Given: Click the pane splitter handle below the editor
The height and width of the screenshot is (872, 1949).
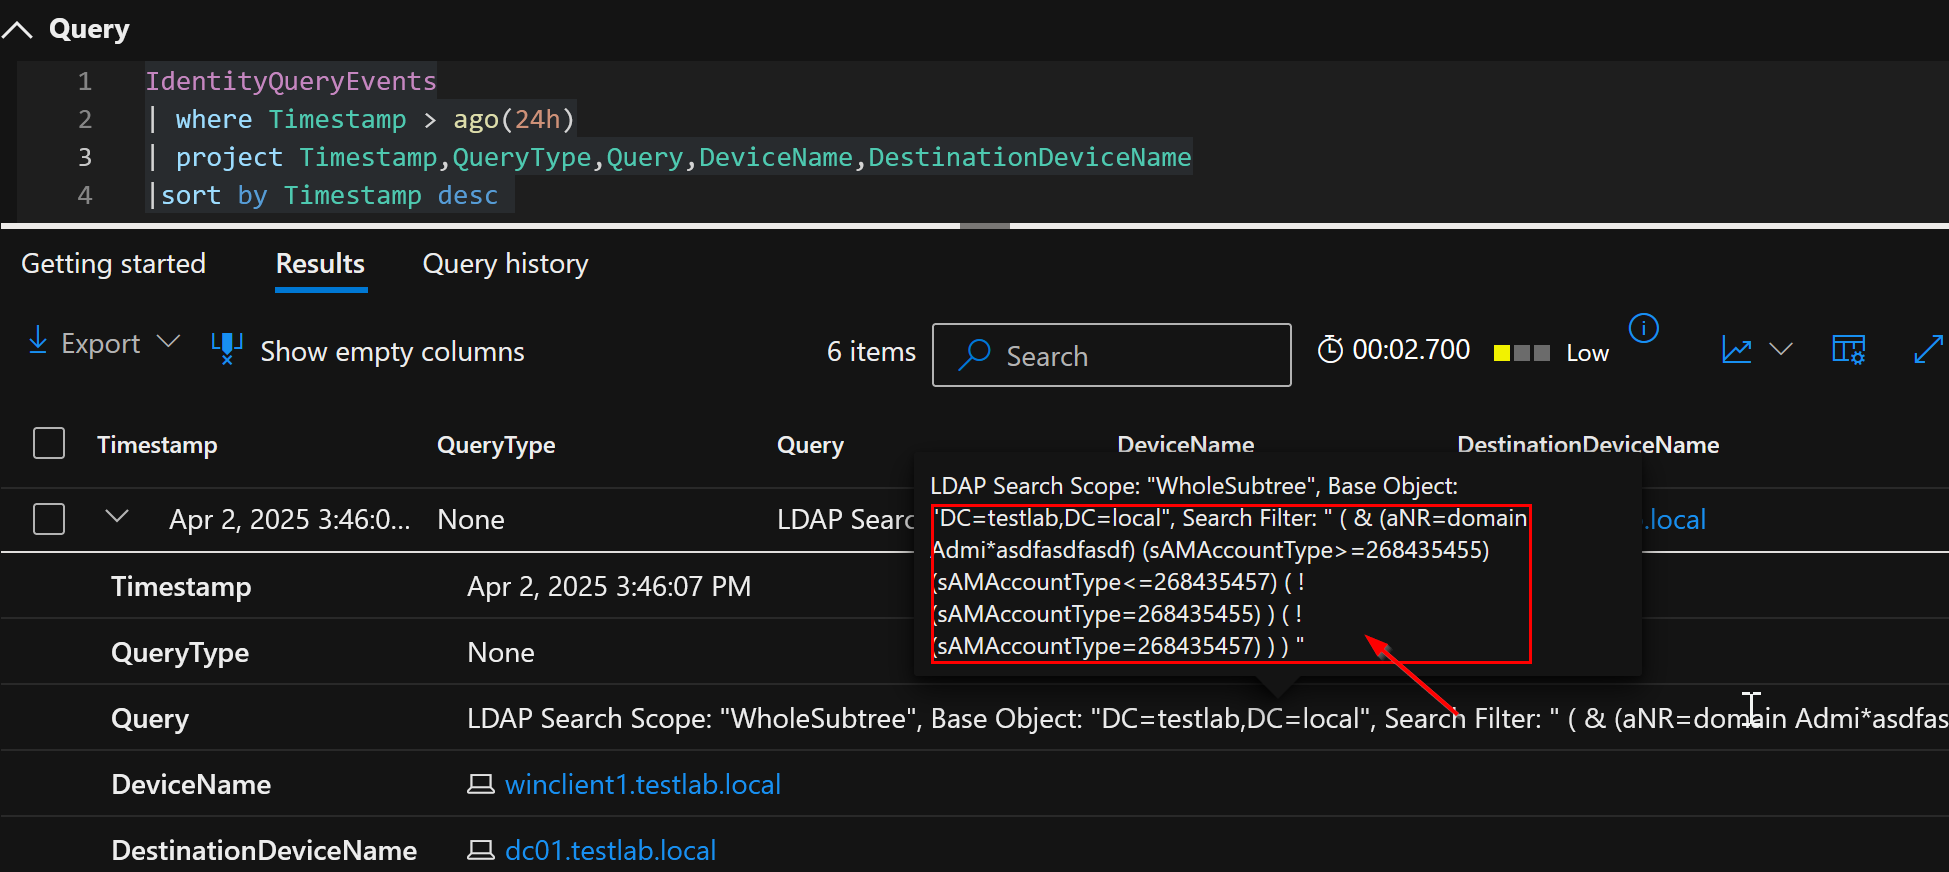Looking at the screenshot, I should click(985, 226).
